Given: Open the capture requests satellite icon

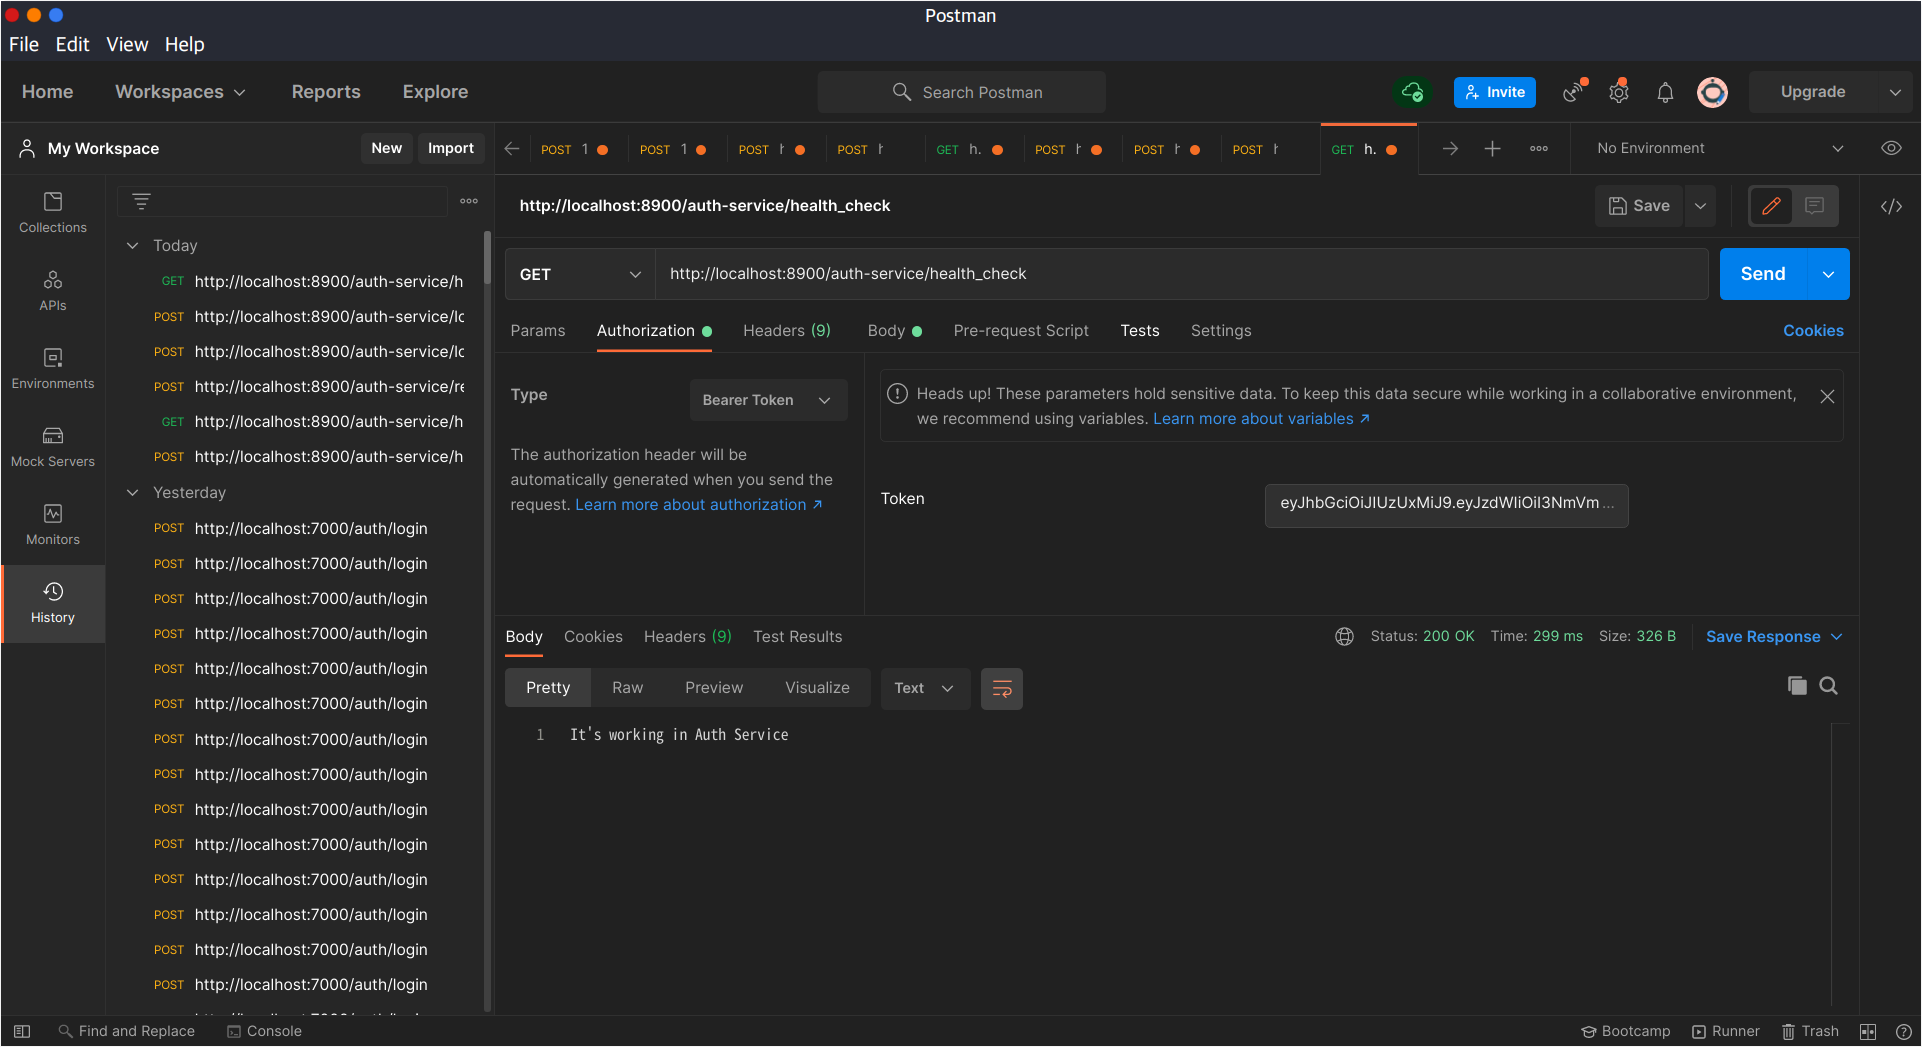Looking at the screenshot, I should tap(1574, 92).
